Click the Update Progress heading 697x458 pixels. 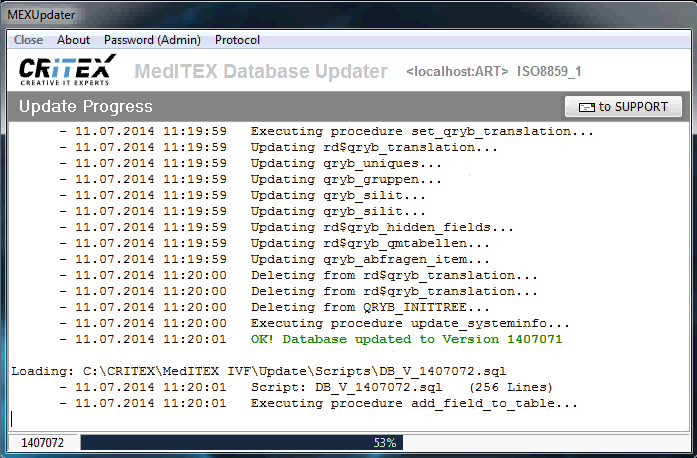[x=86, y=106]
